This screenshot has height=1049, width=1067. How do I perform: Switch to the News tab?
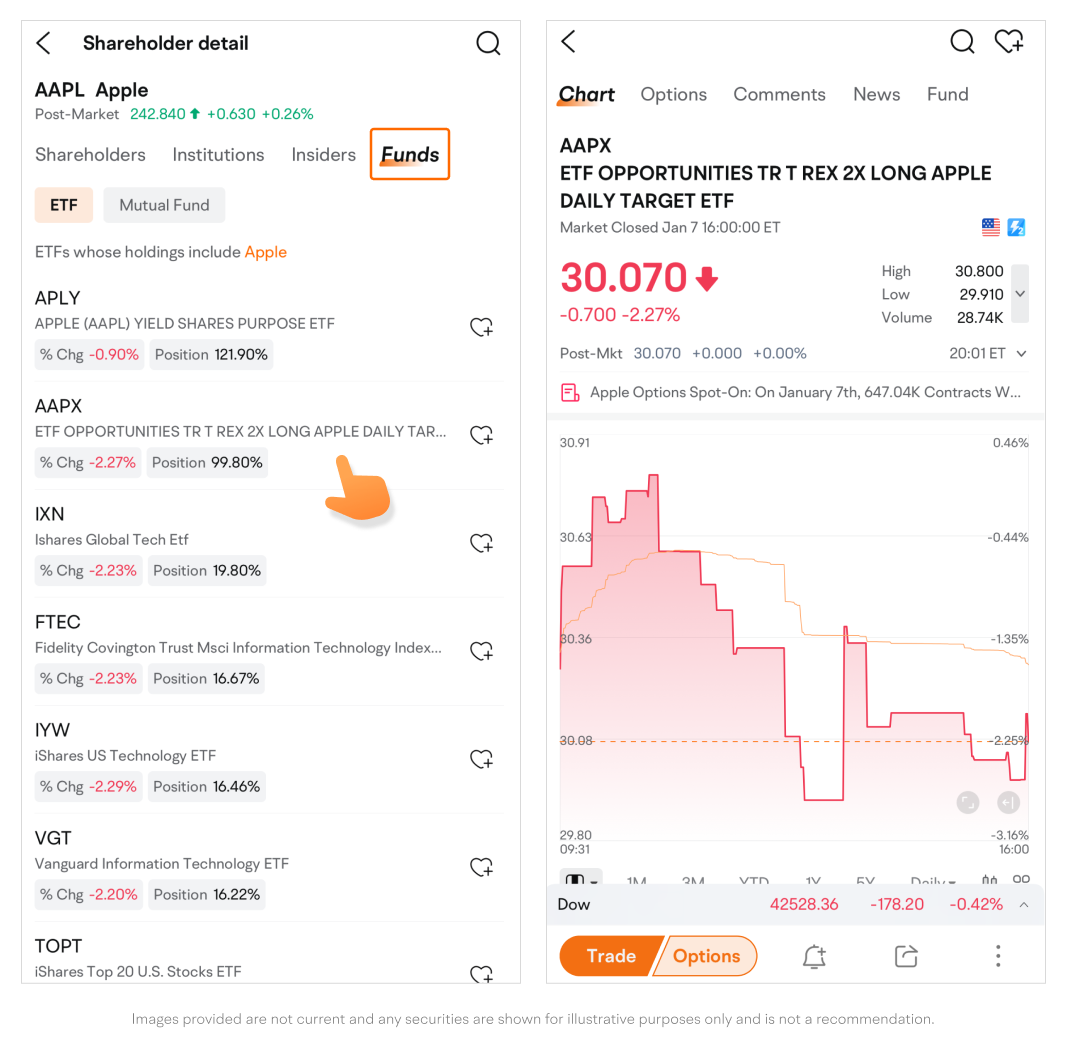point(876,94)
